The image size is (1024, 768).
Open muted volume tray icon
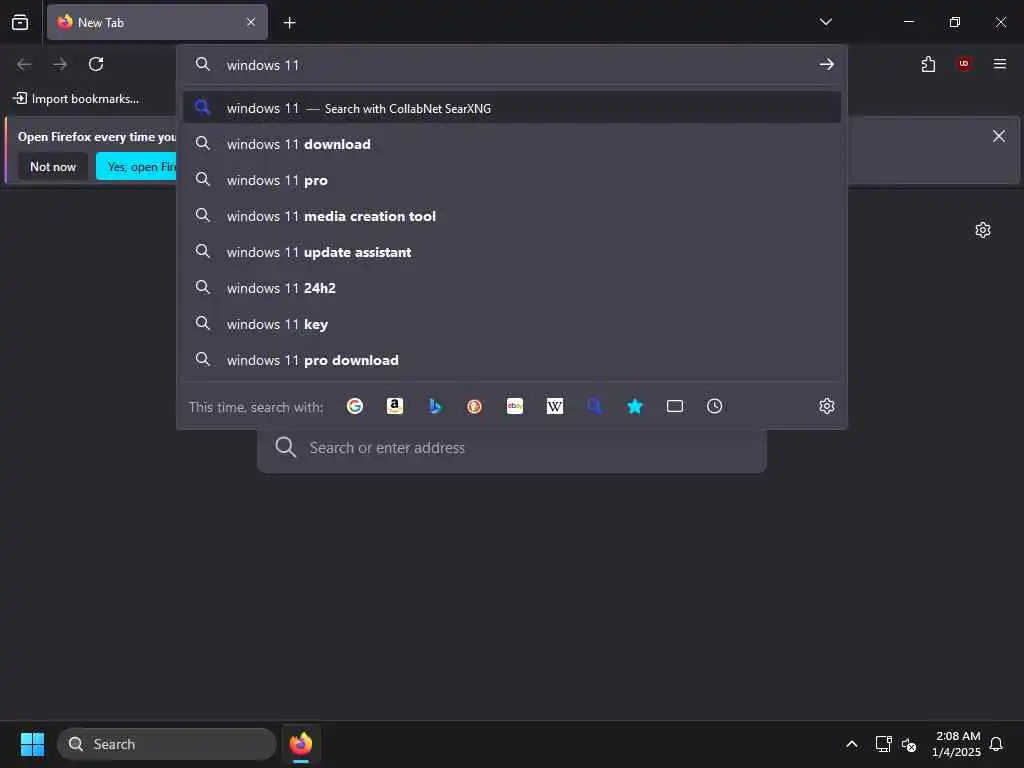909,744
